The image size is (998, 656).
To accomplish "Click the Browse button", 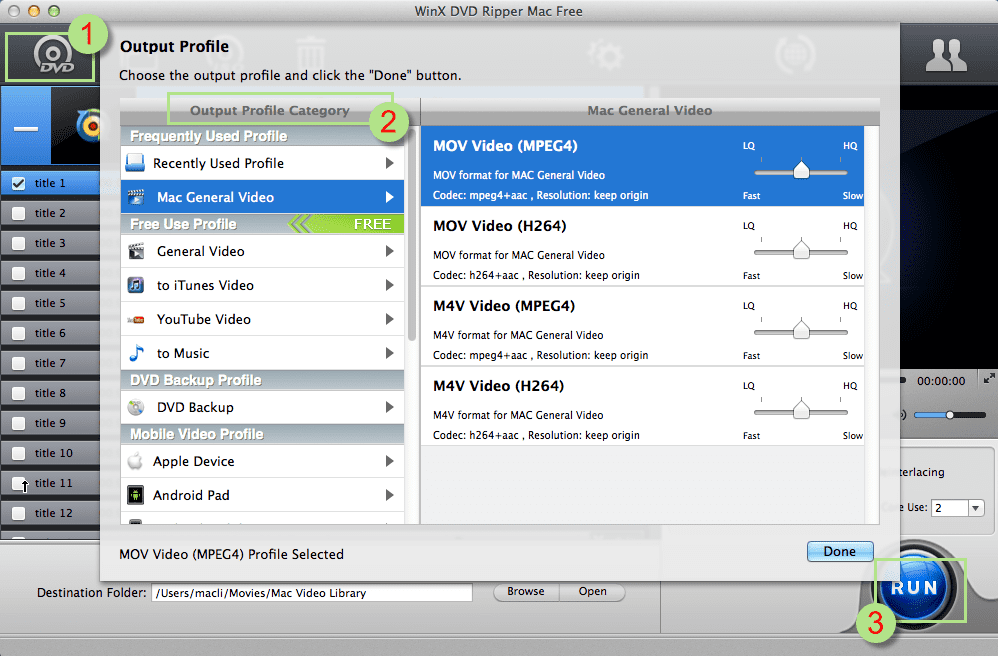I will click(x=526, y=592).
